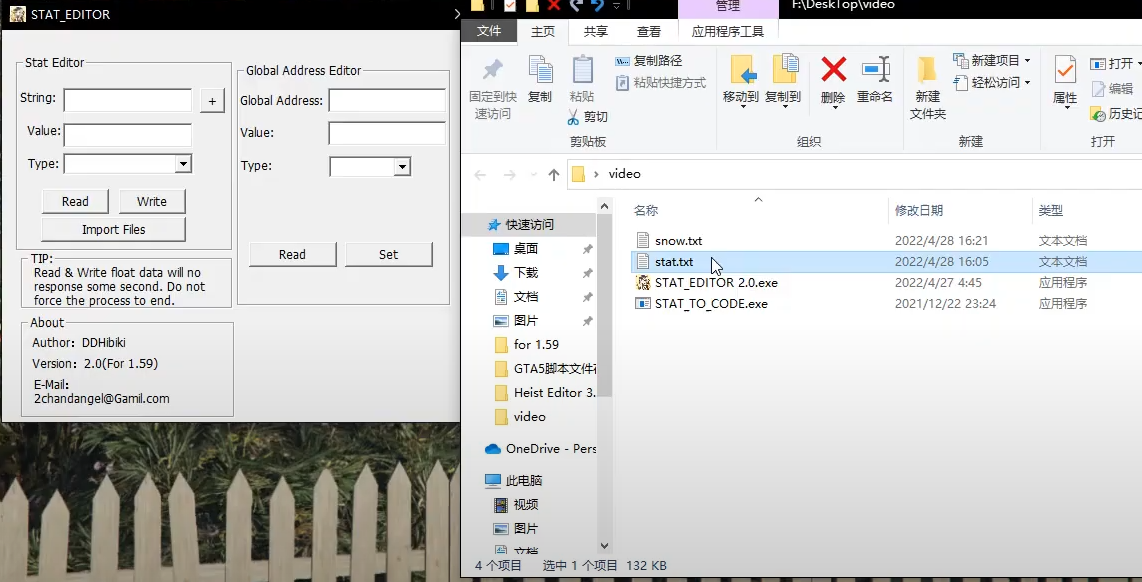The image size is (1142, 582).
Task: Click the Set button
Action: pyautogui.click(x=388, y=254)
